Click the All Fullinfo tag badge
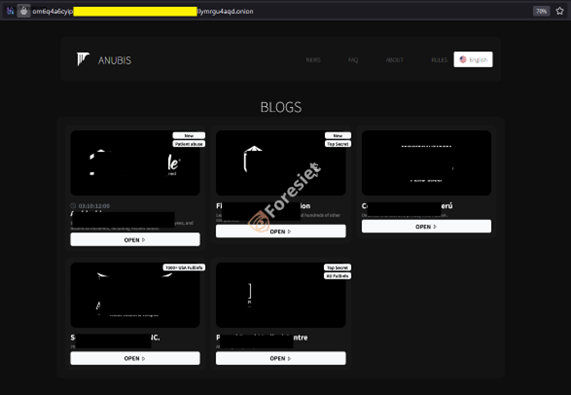The image size is (571, 395). [x=338, y=276]
